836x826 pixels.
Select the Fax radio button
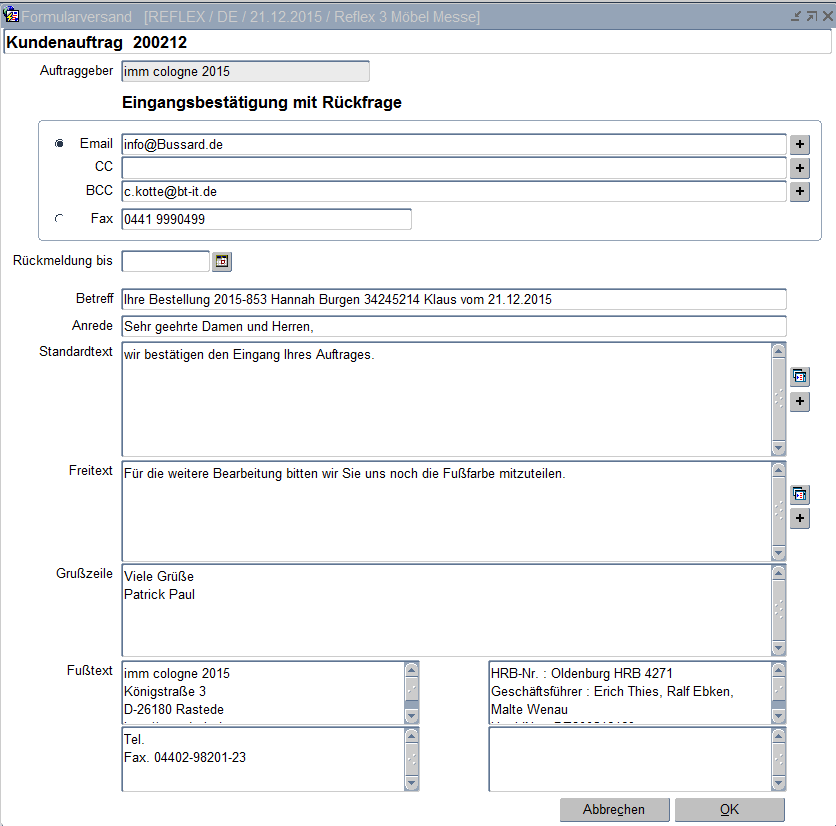pos(59,219)
